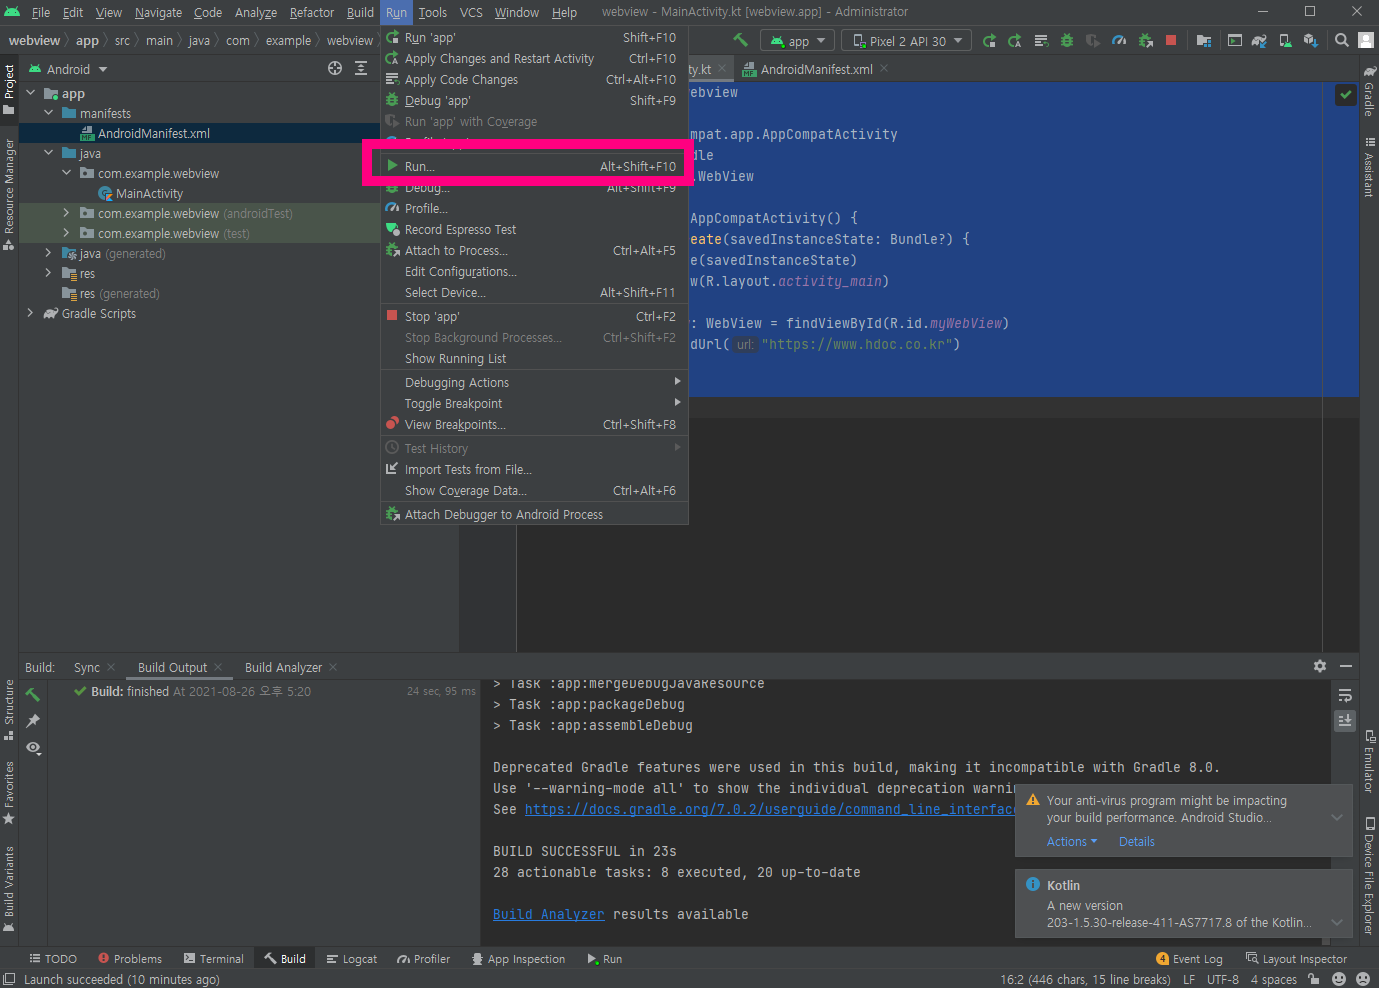
Task: Open the AVD Manager toolbar icon
Action: [x=1285, y=41]
